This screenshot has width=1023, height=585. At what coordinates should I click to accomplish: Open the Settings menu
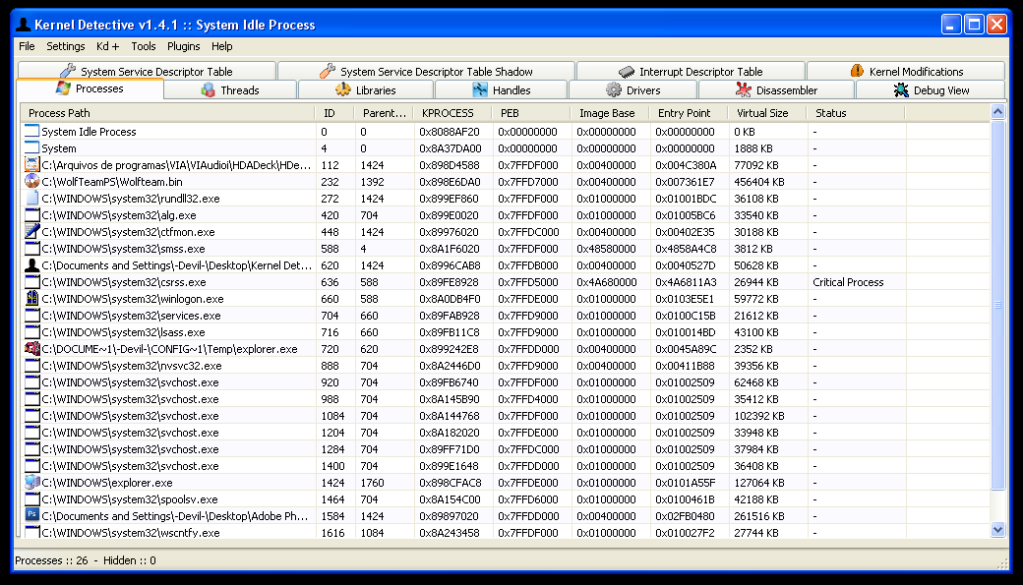65,46
